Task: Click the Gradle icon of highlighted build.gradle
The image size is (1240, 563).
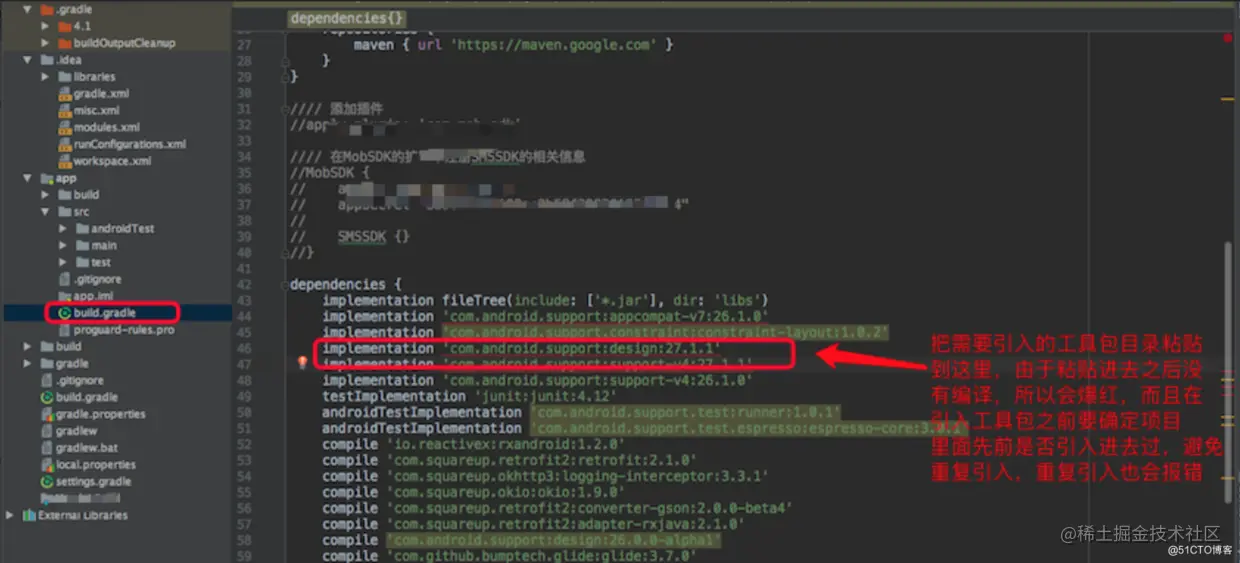Action: click(x=64, y=313)
